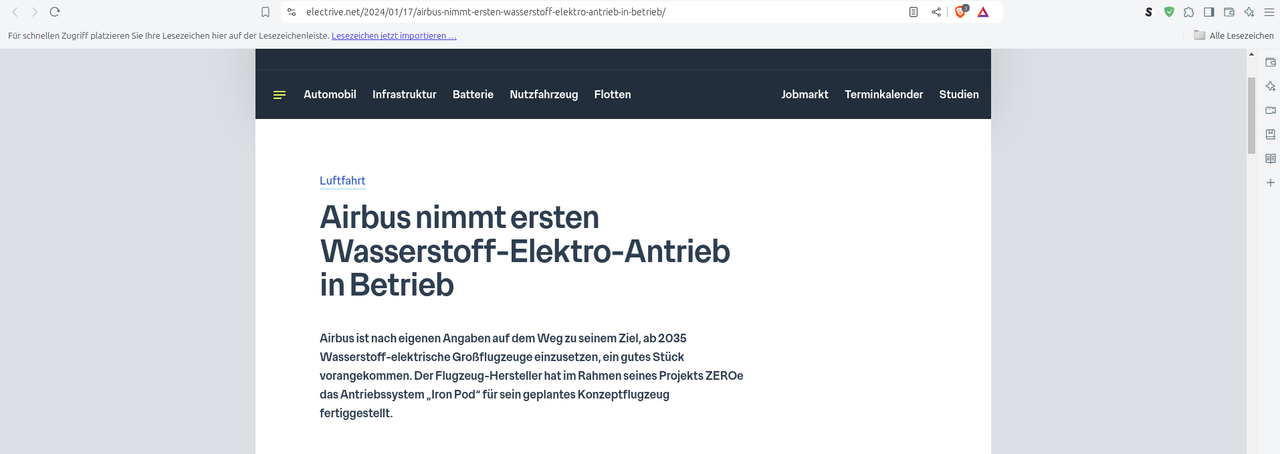1280x454 pixels.
Task: Open reading list book icon in sidebar
Action: point(1271,158)
